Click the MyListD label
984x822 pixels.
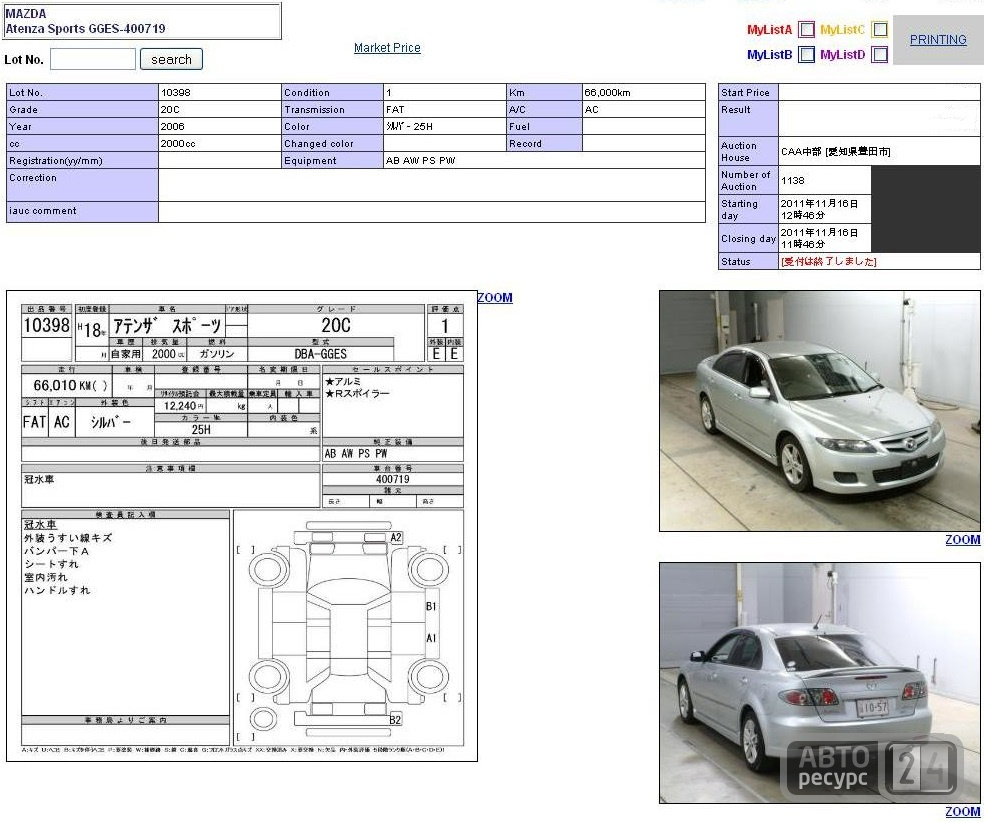click(842, 55)
